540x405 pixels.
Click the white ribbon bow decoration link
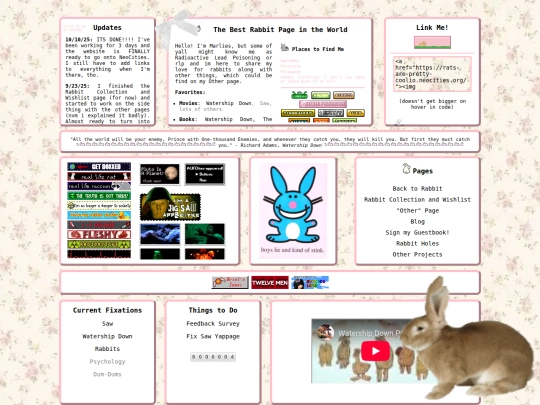(176, 28)
